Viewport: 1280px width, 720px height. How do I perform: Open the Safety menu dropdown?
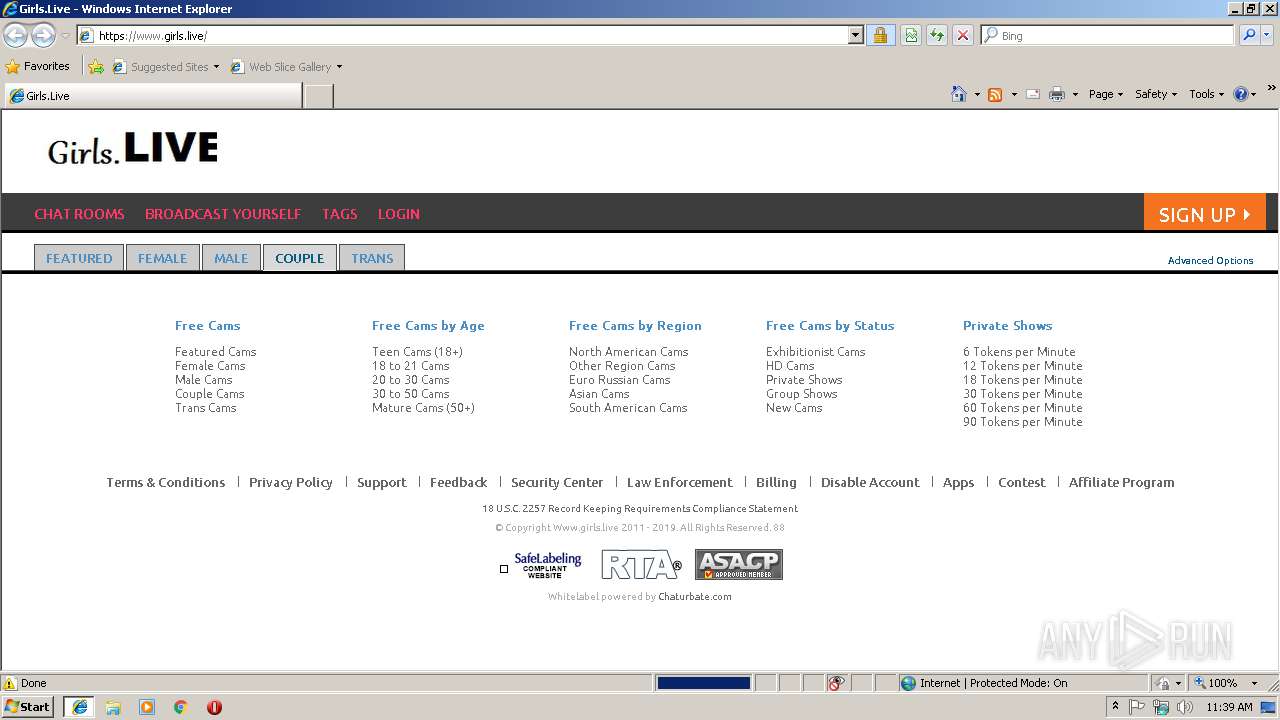pos(1156,94)
